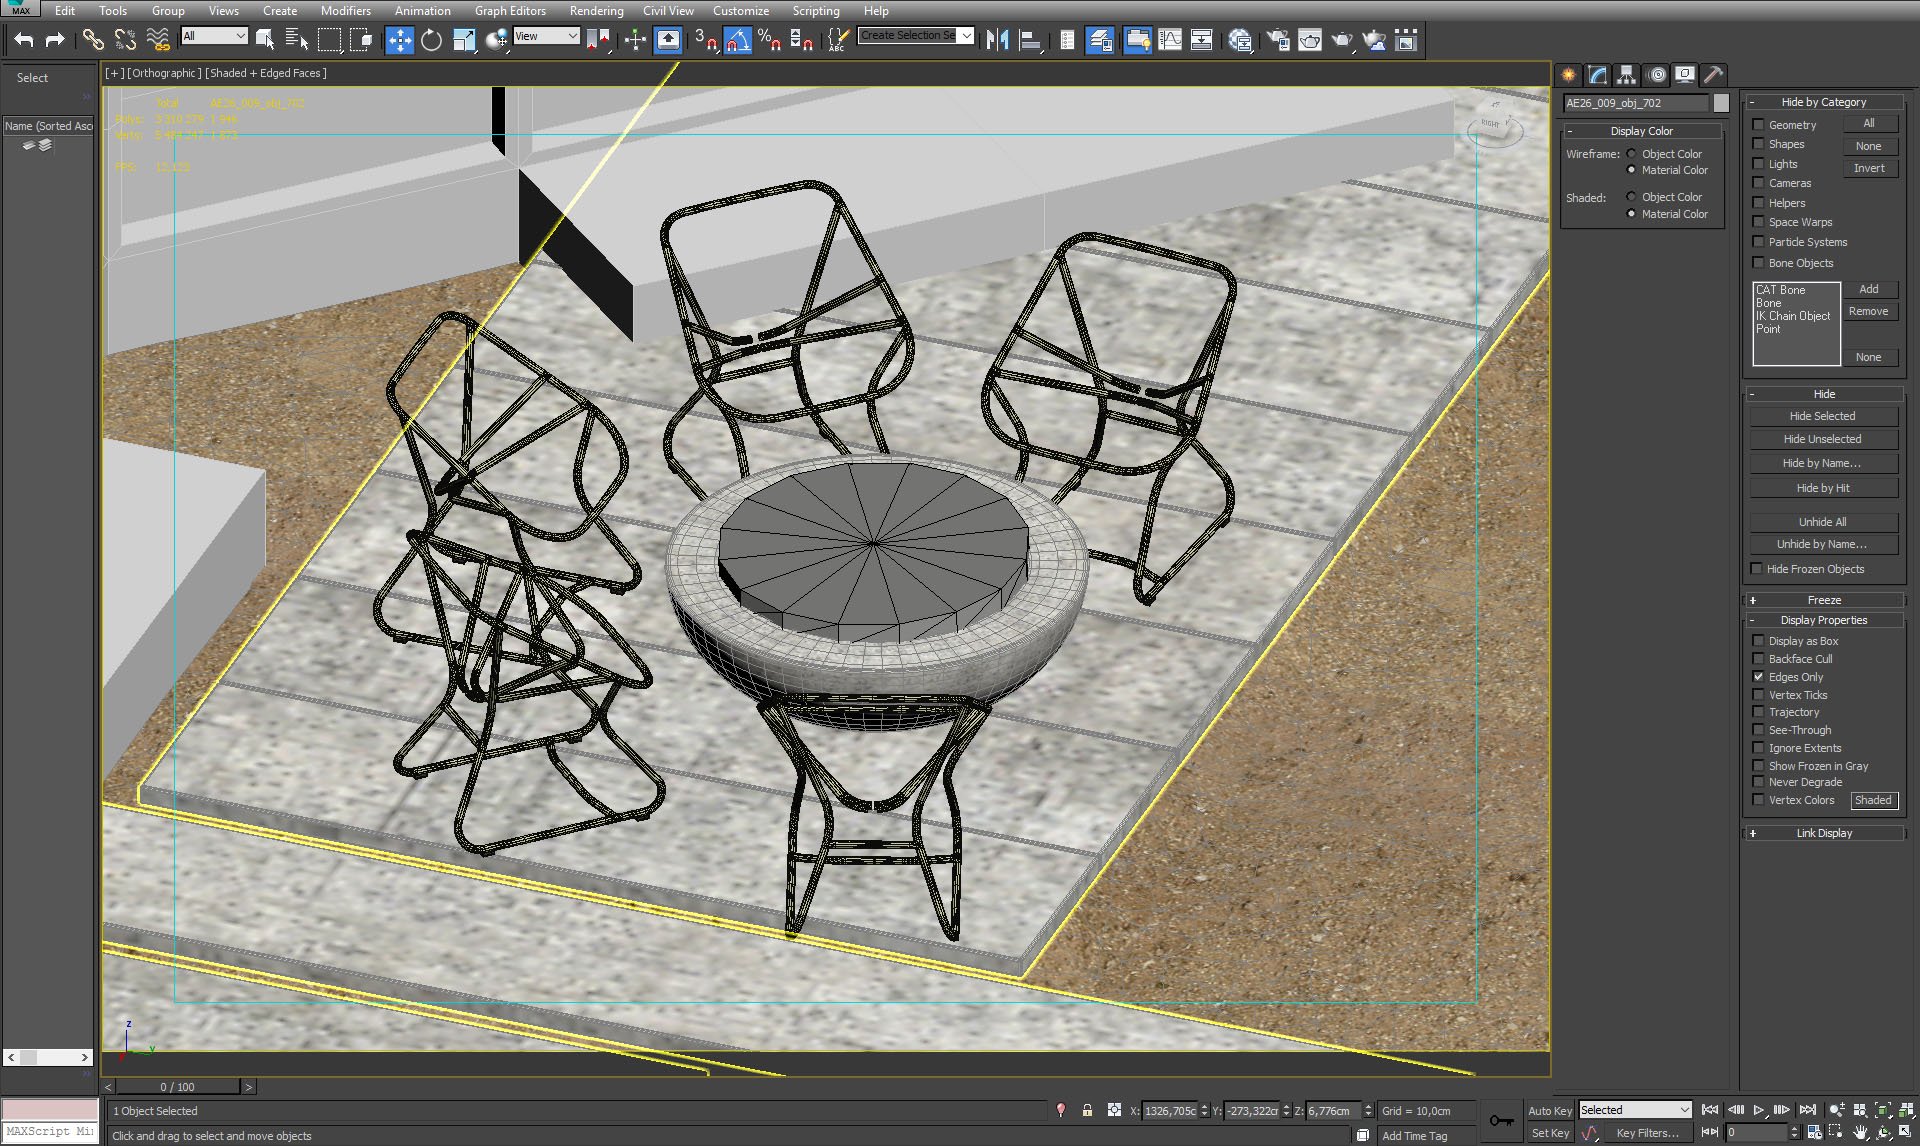
Task: Open the View coordinate system dropdown
Action: coord(546,36)
